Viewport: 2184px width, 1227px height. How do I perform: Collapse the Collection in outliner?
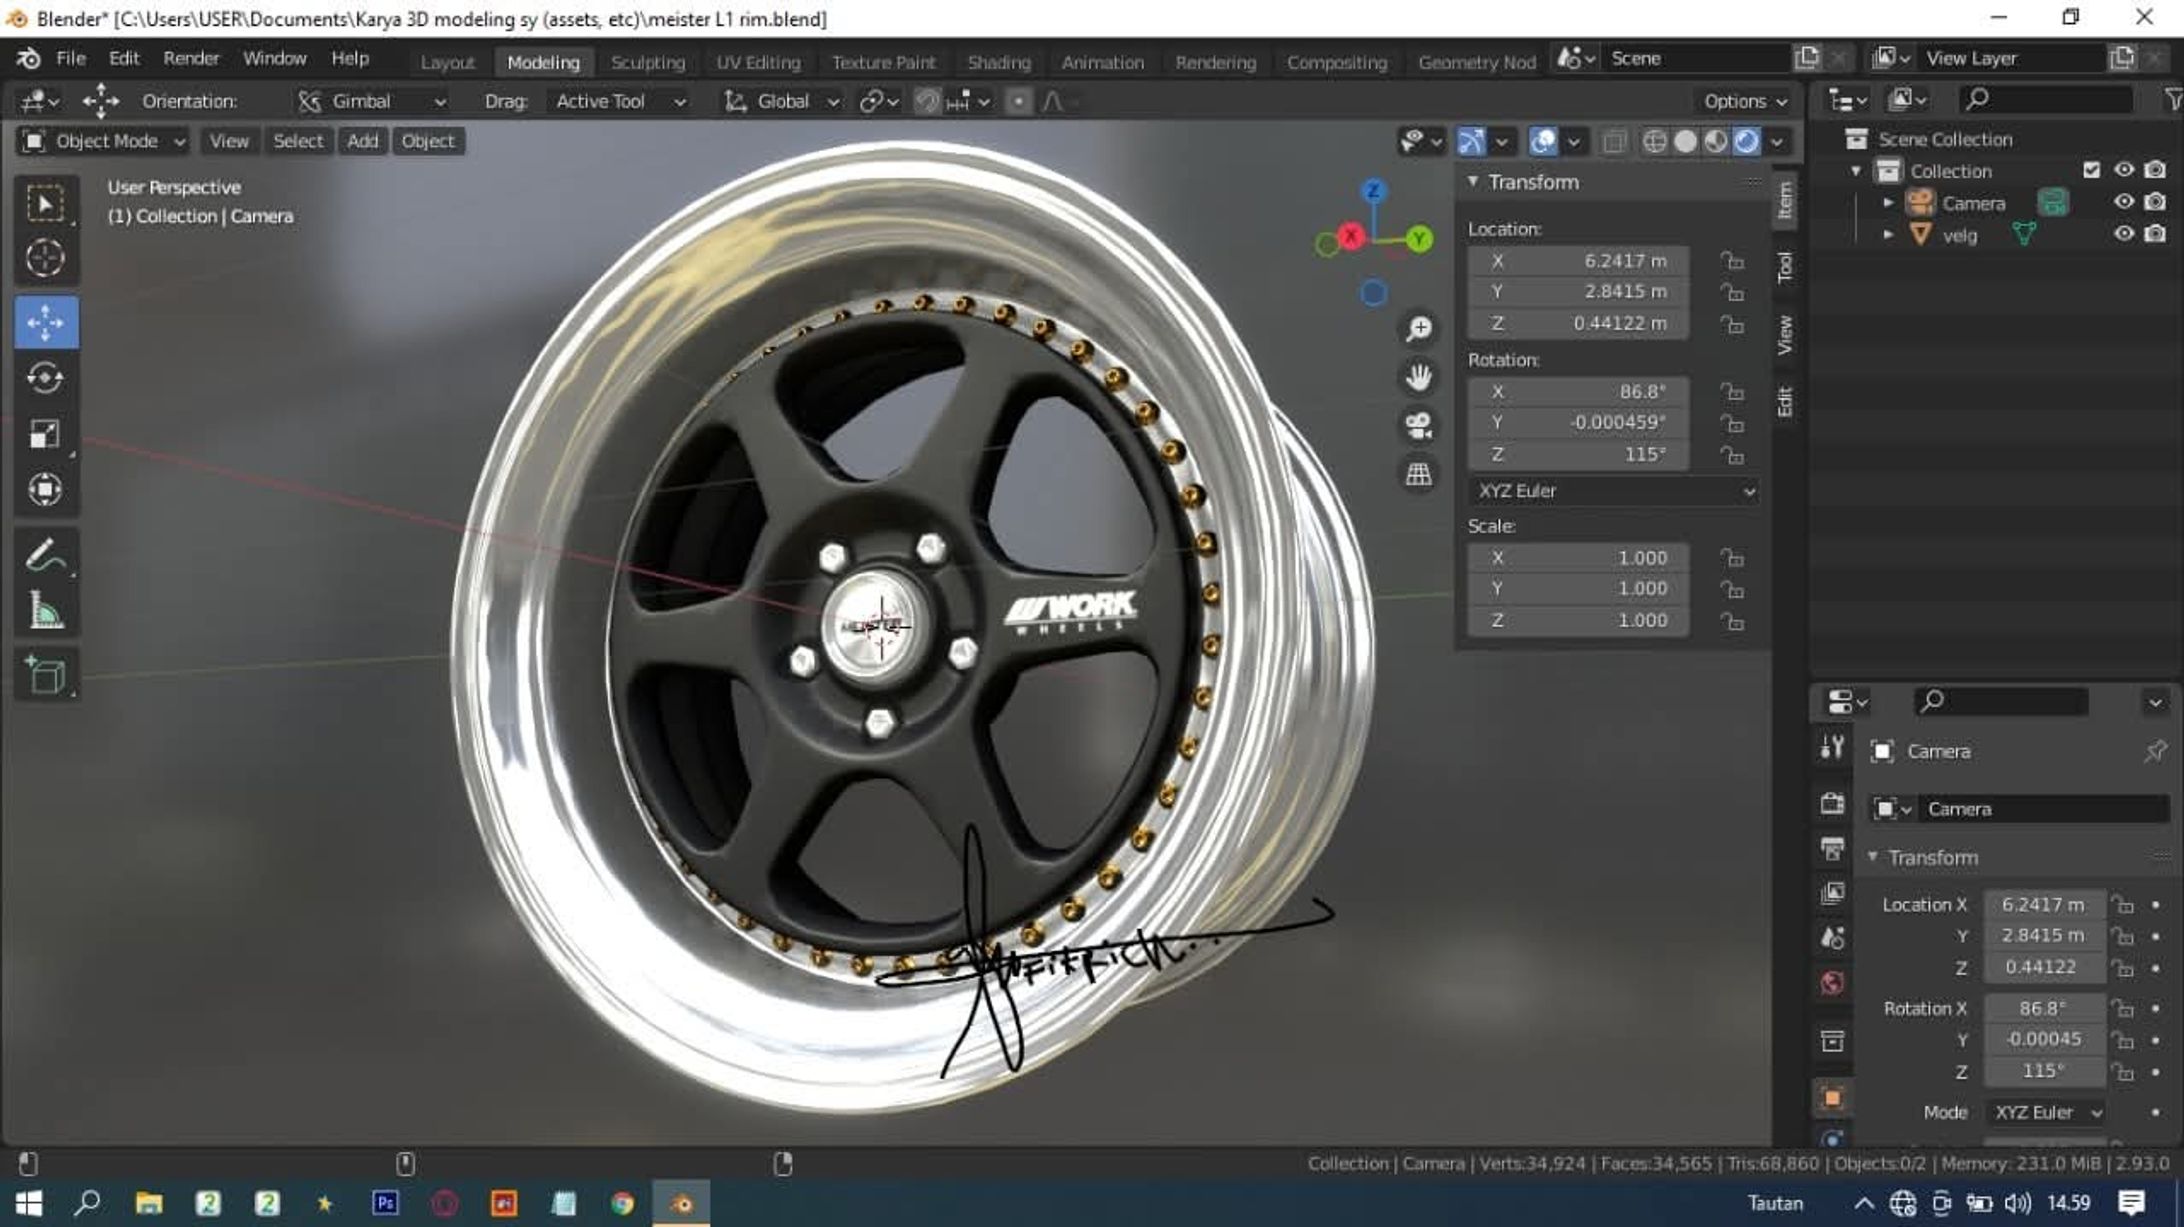coord(1856,171)
